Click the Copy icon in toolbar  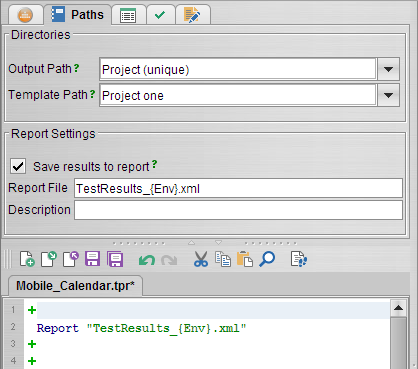click(x=223, y=259)
